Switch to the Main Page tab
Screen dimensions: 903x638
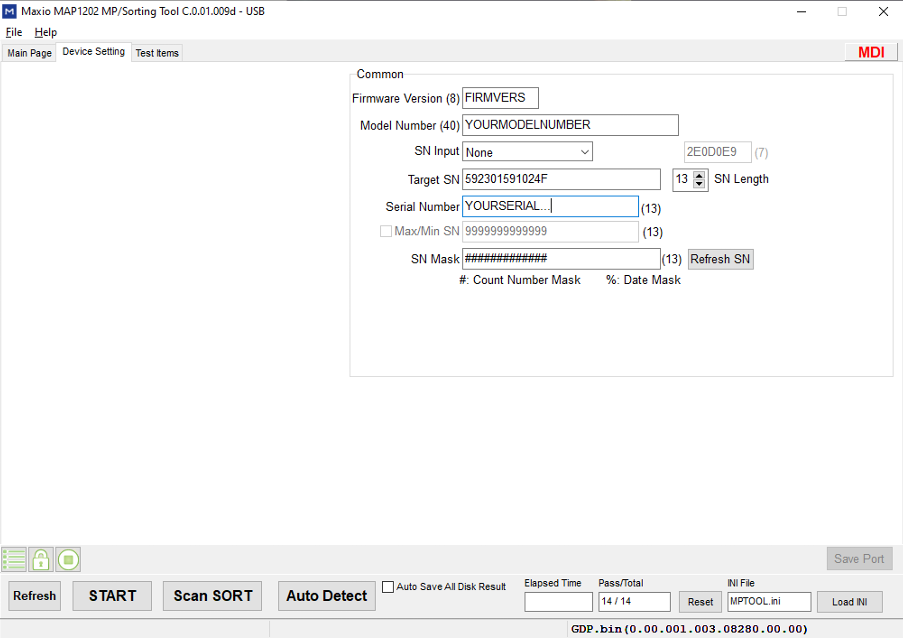[x=29, y=53]
